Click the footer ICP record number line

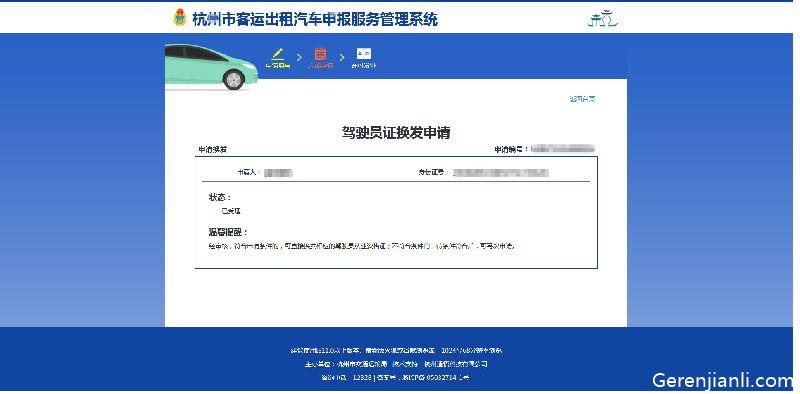click(x=394, y=378)
